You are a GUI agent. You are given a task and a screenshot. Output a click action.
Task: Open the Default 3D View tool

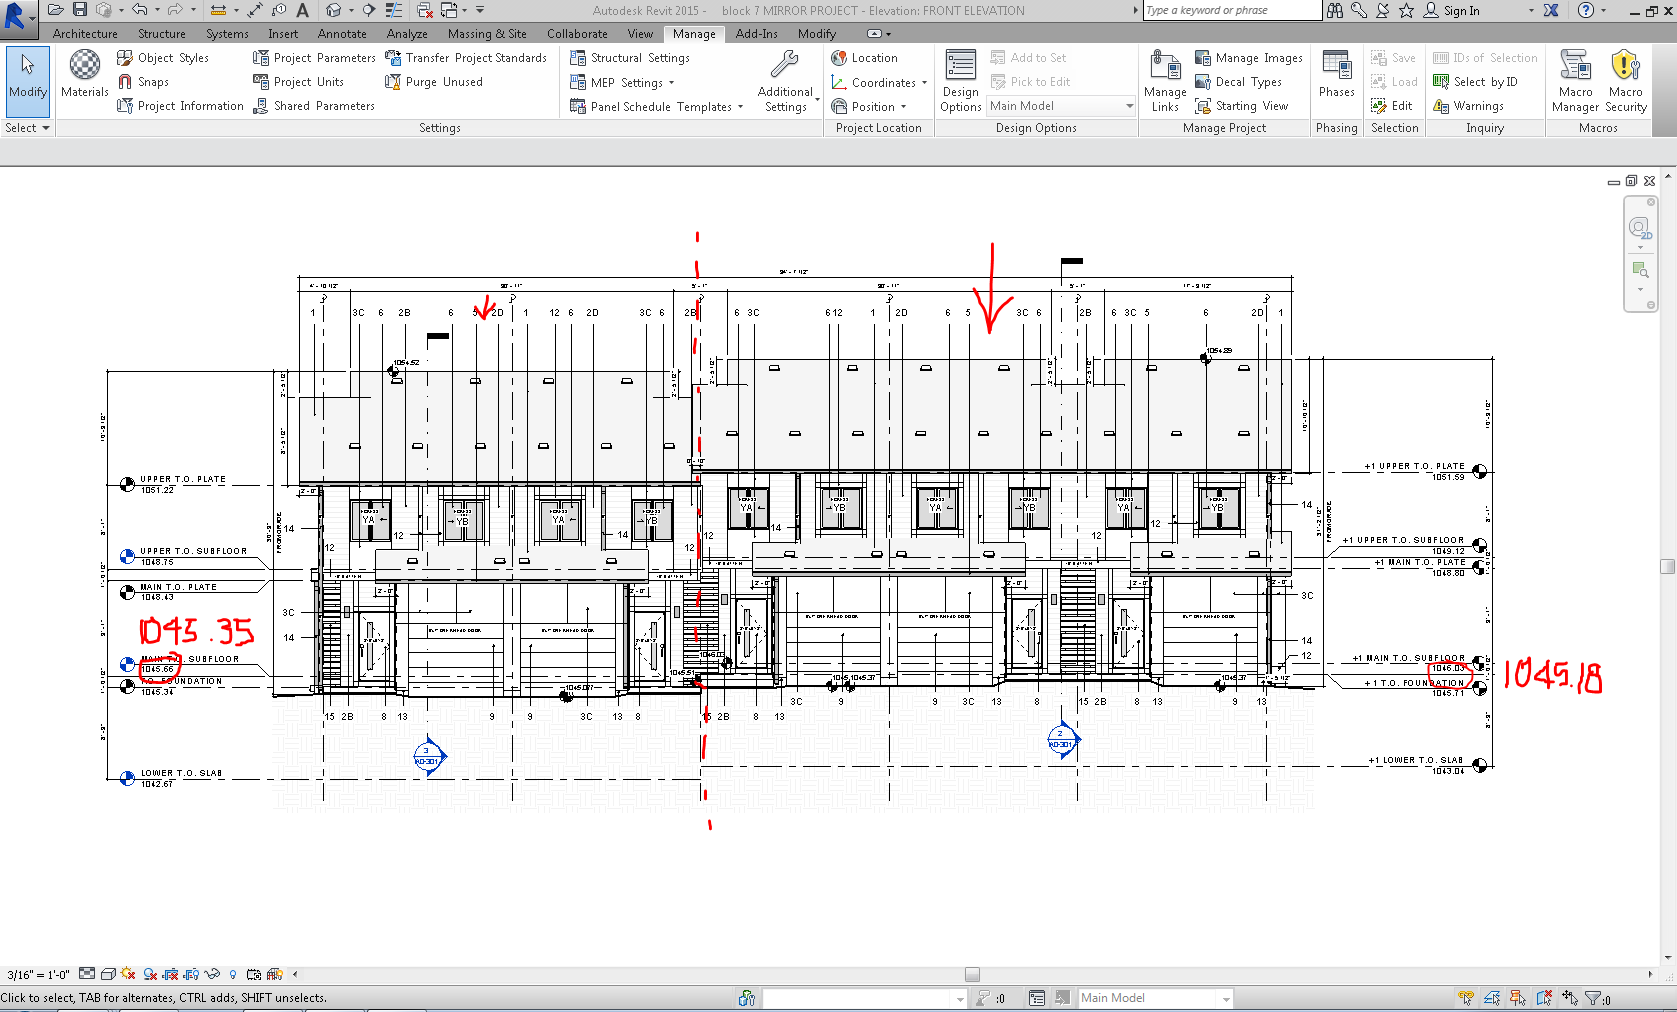pyautogui.click(x=334, y=10)
